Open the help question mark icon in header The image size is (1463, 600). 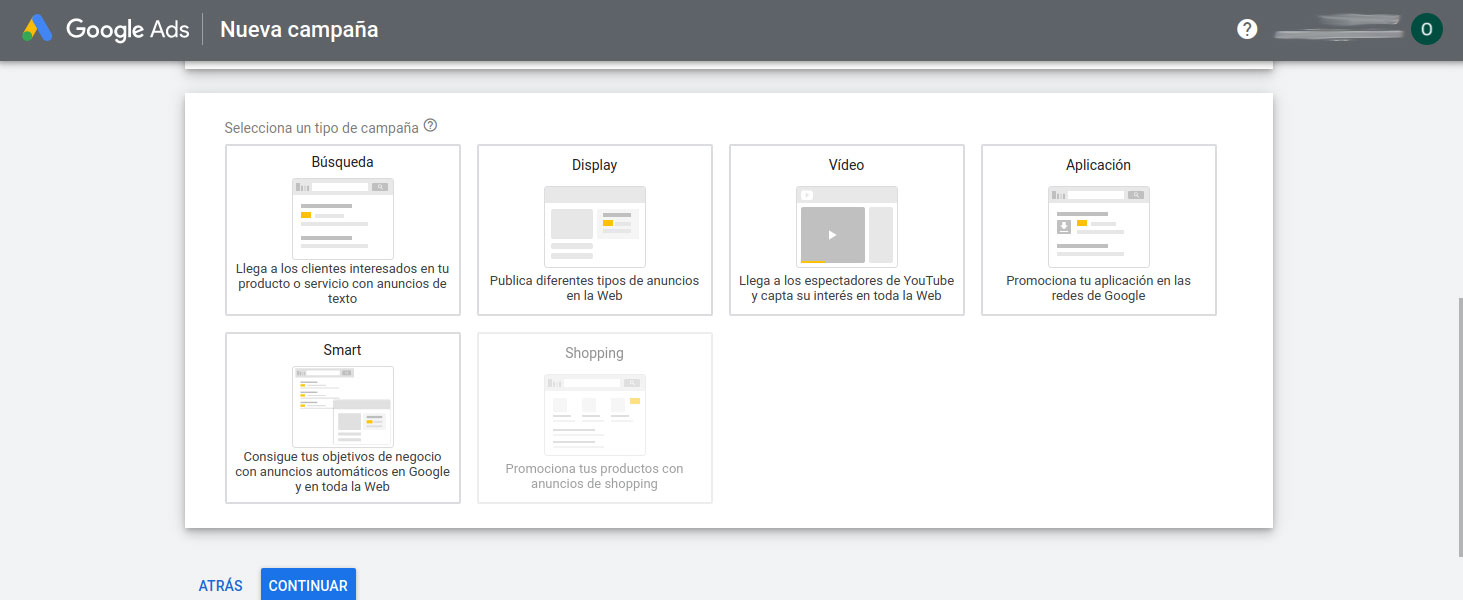pyautogui.click(x=1247, y=29)
